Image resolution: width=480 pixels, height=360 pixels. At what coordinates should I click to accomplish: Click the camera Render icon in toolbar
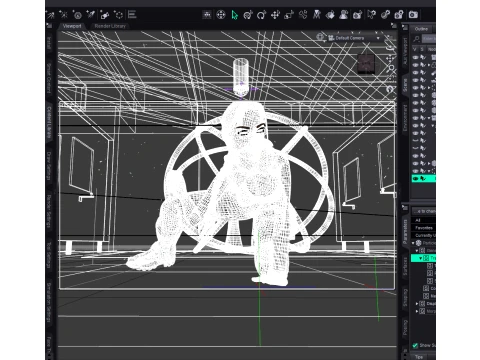[x=413, y=15]
